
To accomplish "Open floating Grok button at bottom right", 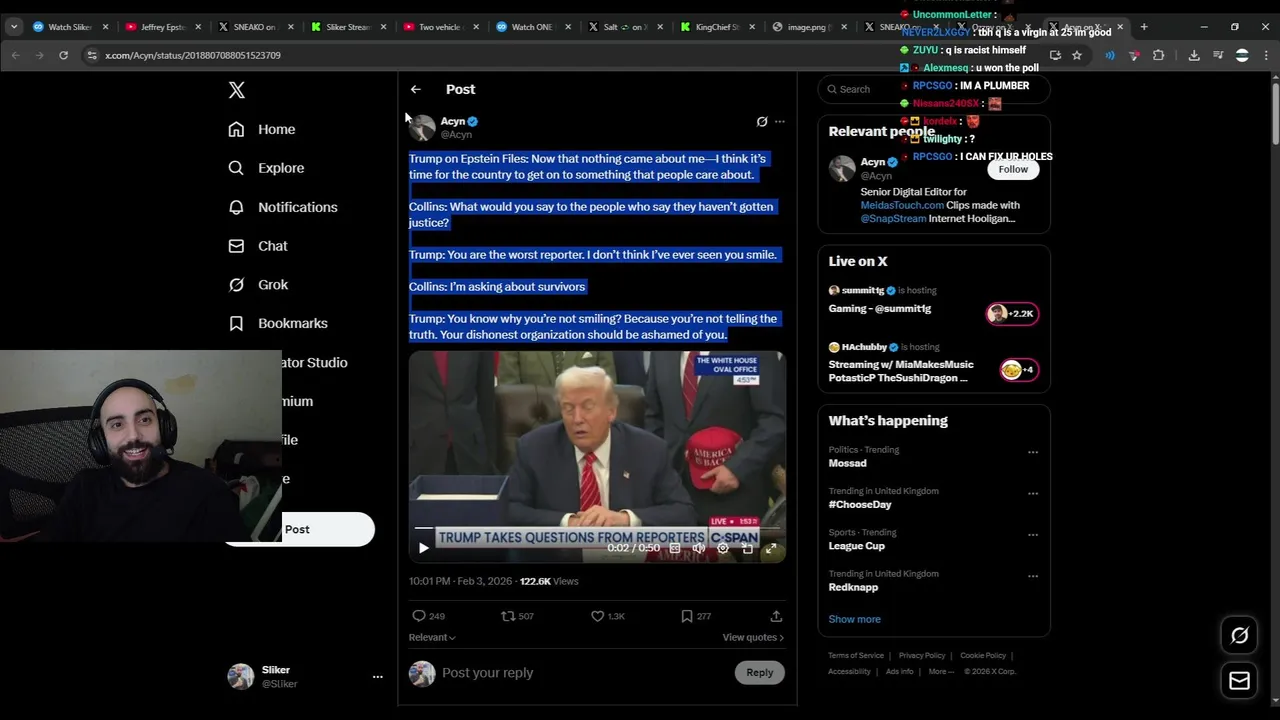I will pos(1239,636).
